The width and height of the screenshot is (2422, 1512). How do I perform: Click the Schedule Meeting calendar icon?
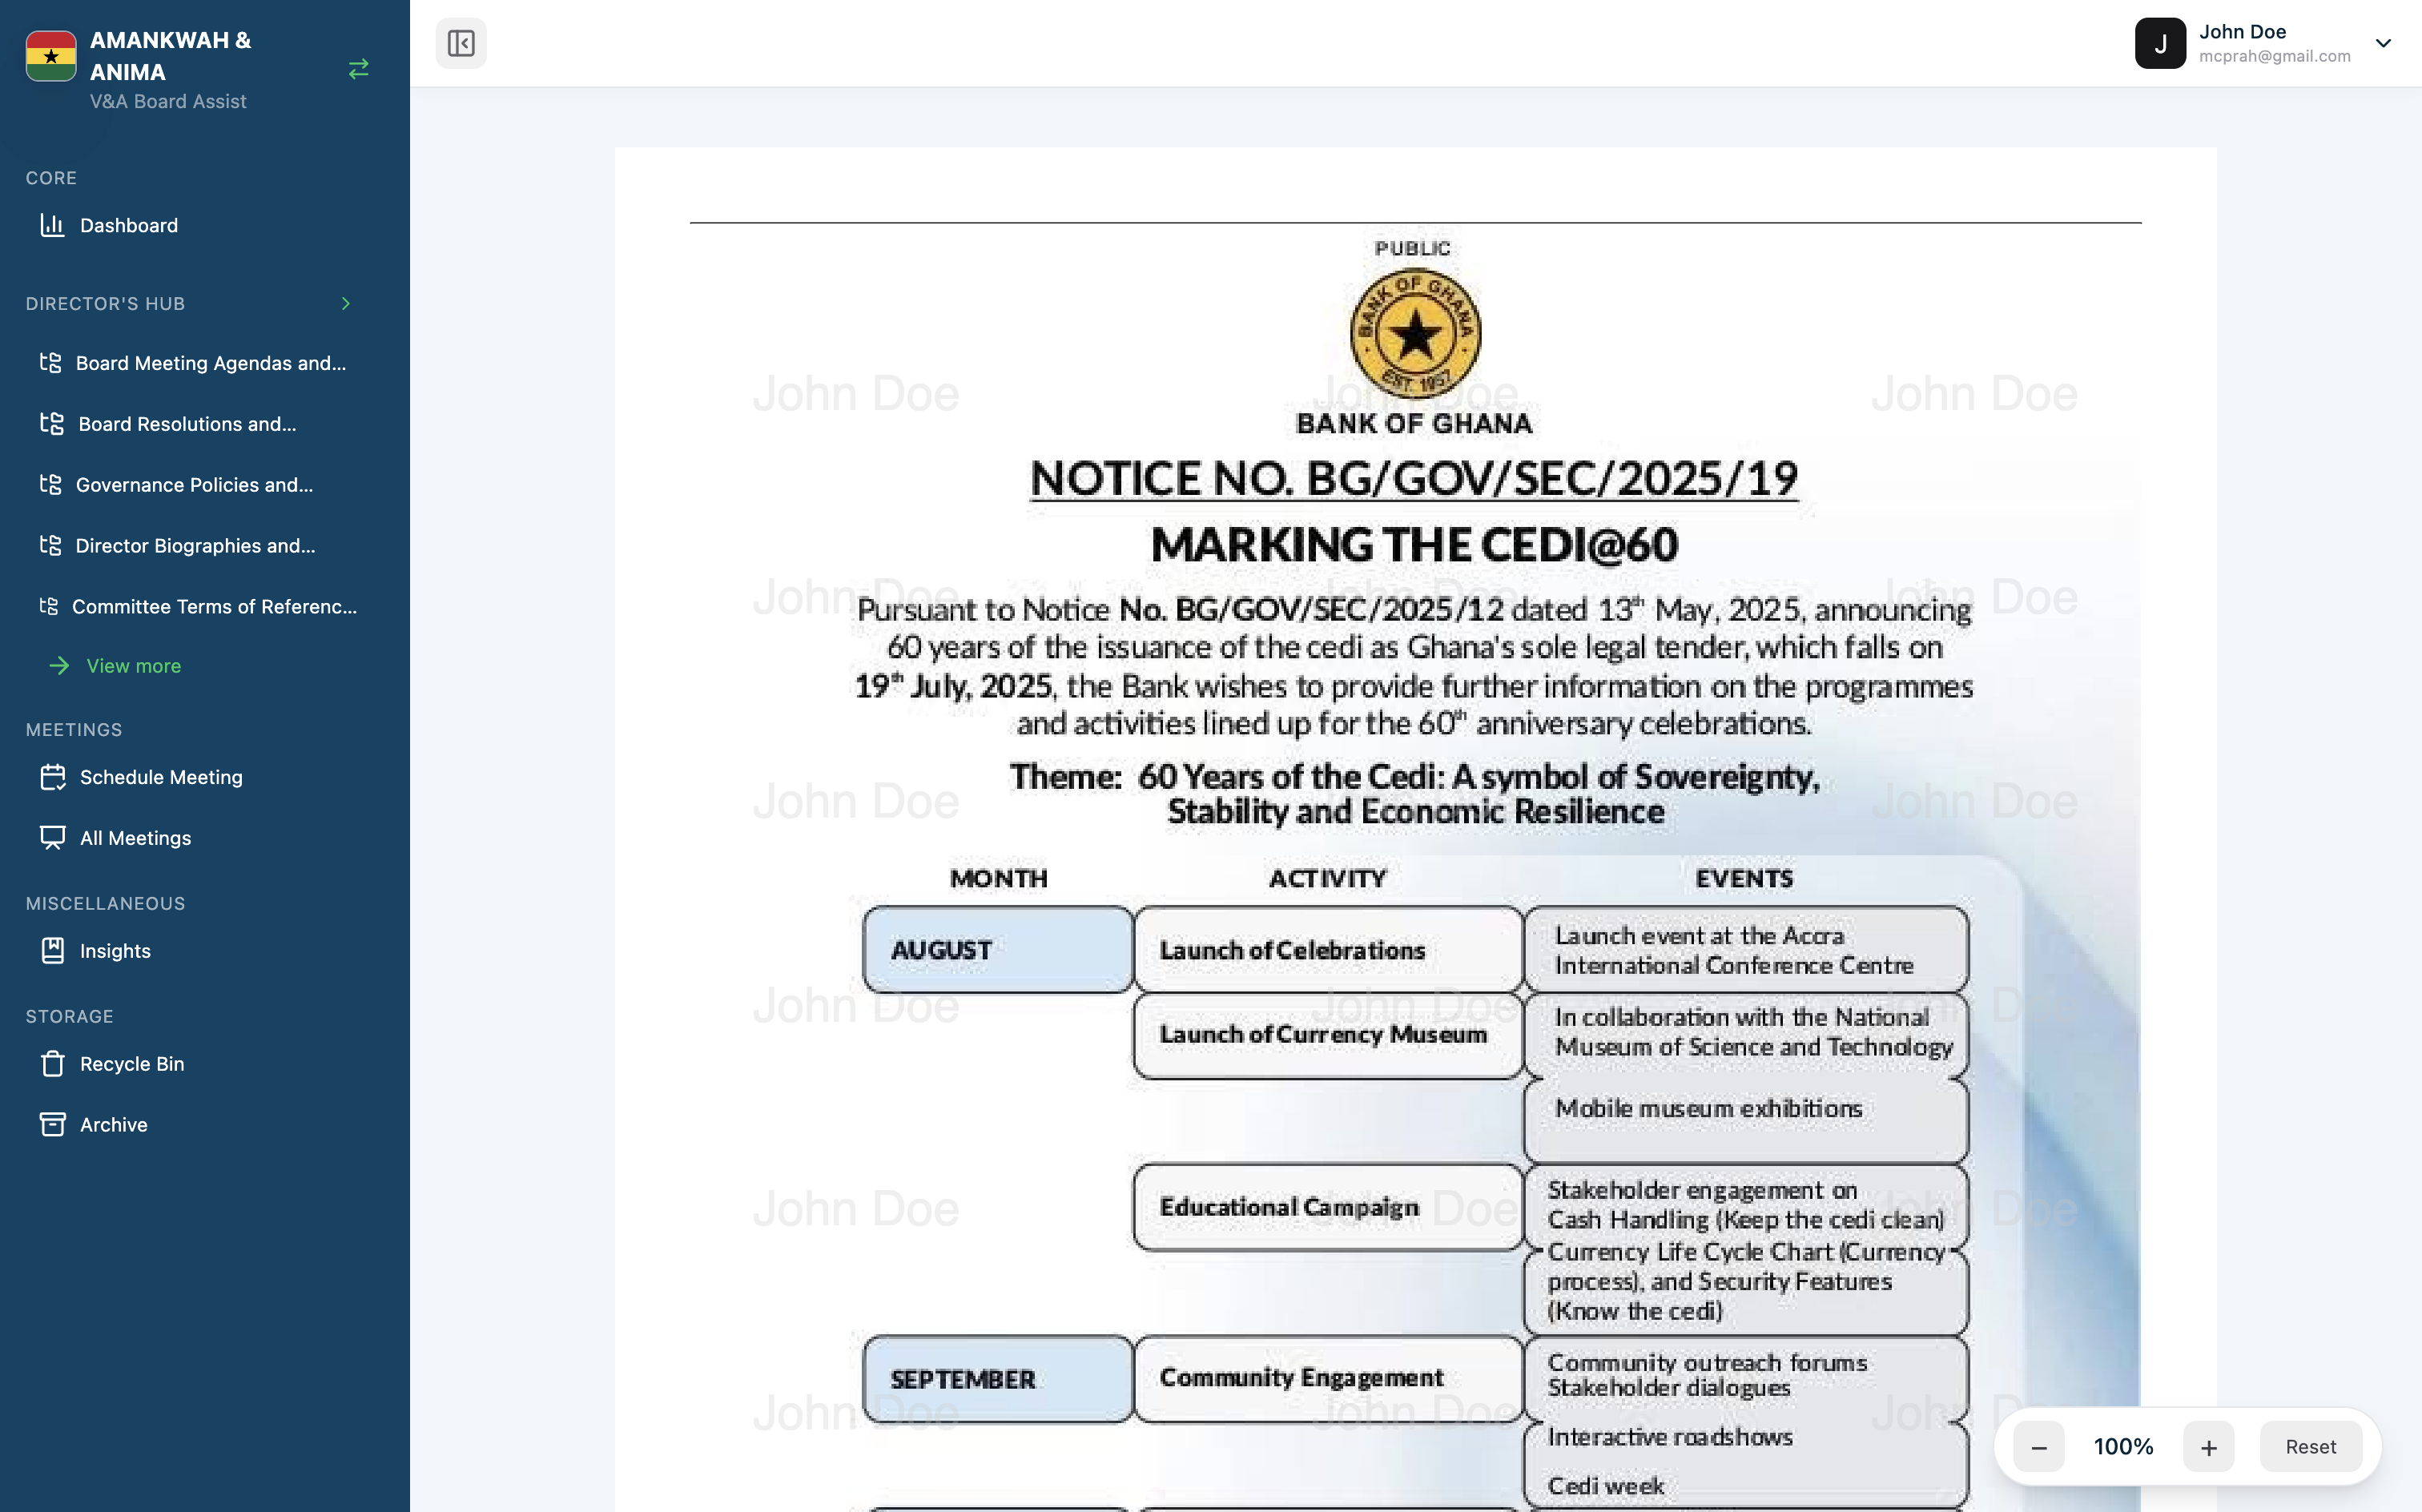coord(52,777)
